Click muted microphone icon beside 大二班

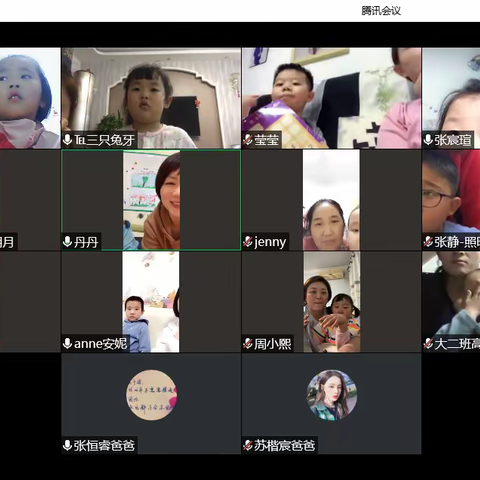tap(428, 344)
